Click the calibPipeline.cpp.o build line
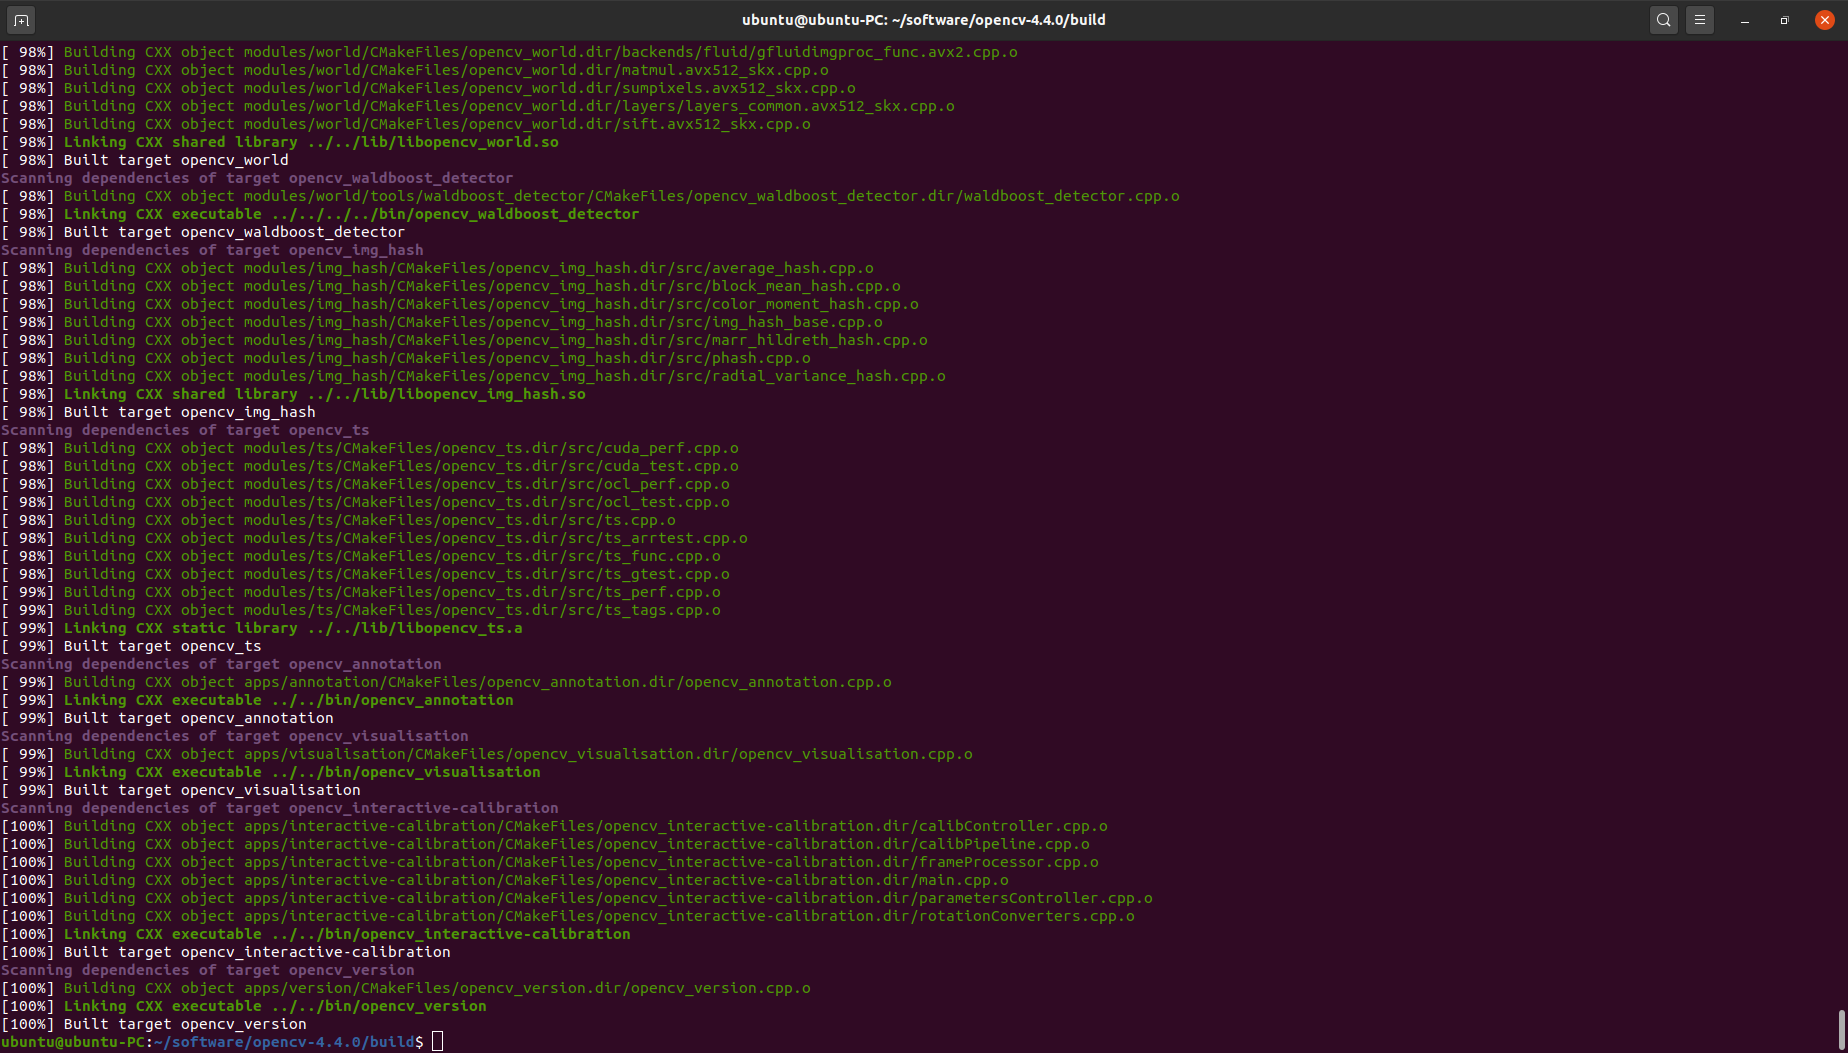 546,844
